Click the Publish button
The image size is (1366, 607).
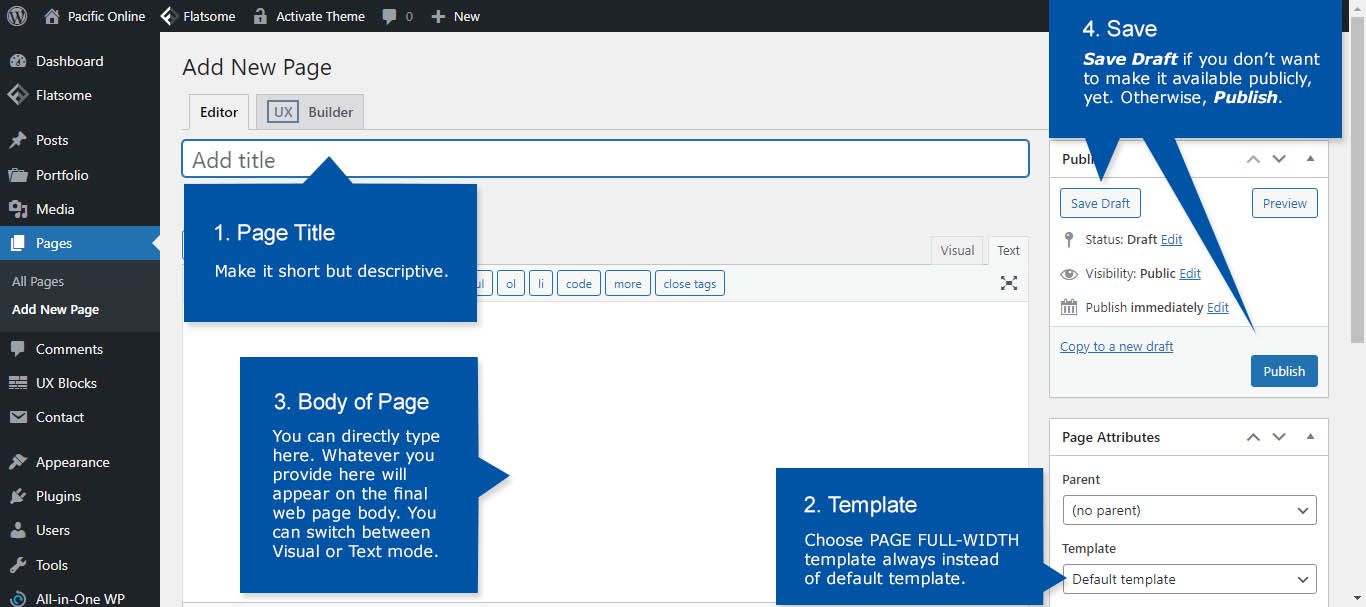click(x=1283, y=371)
